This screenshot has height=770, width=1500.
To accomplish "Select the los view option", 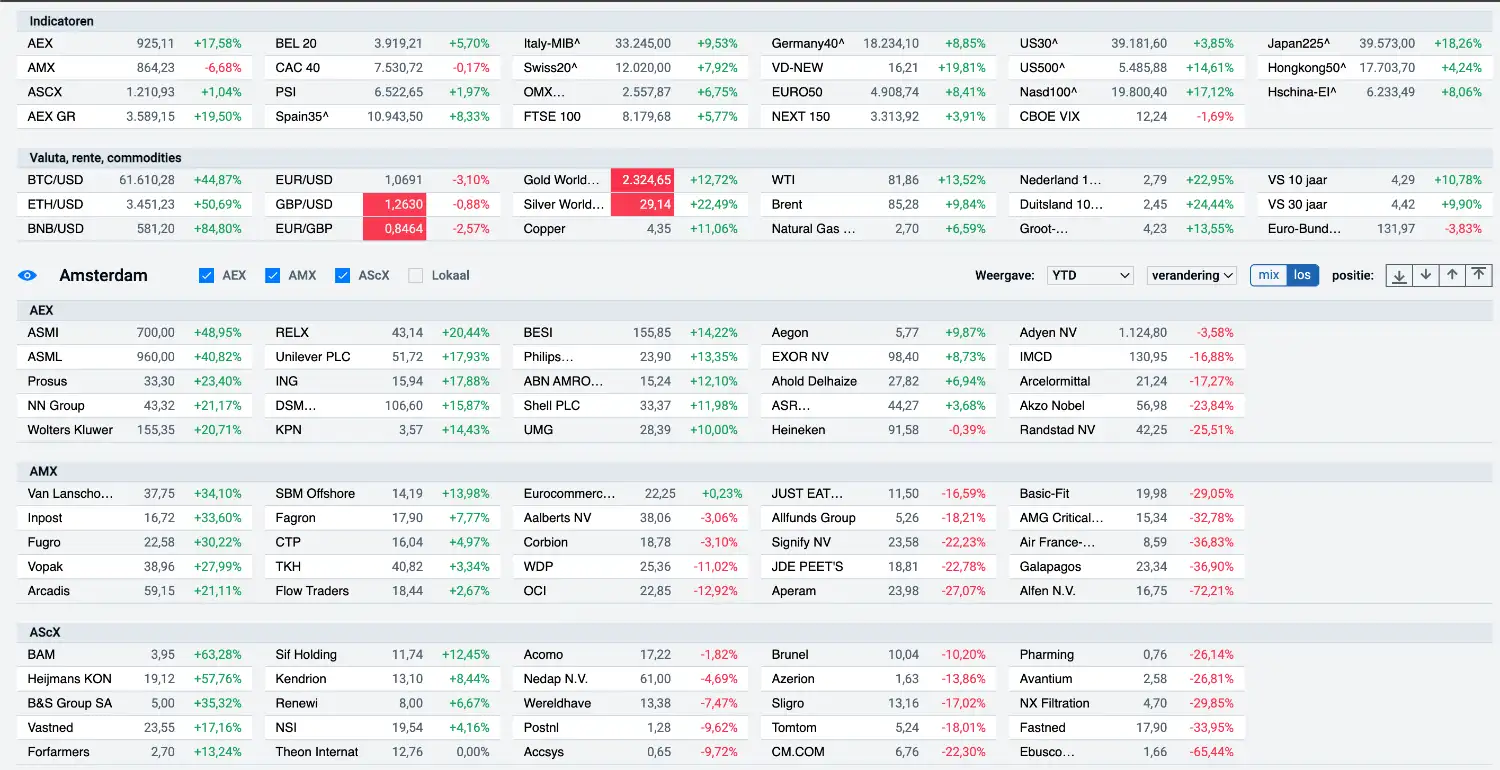I will pos(1302,275).
